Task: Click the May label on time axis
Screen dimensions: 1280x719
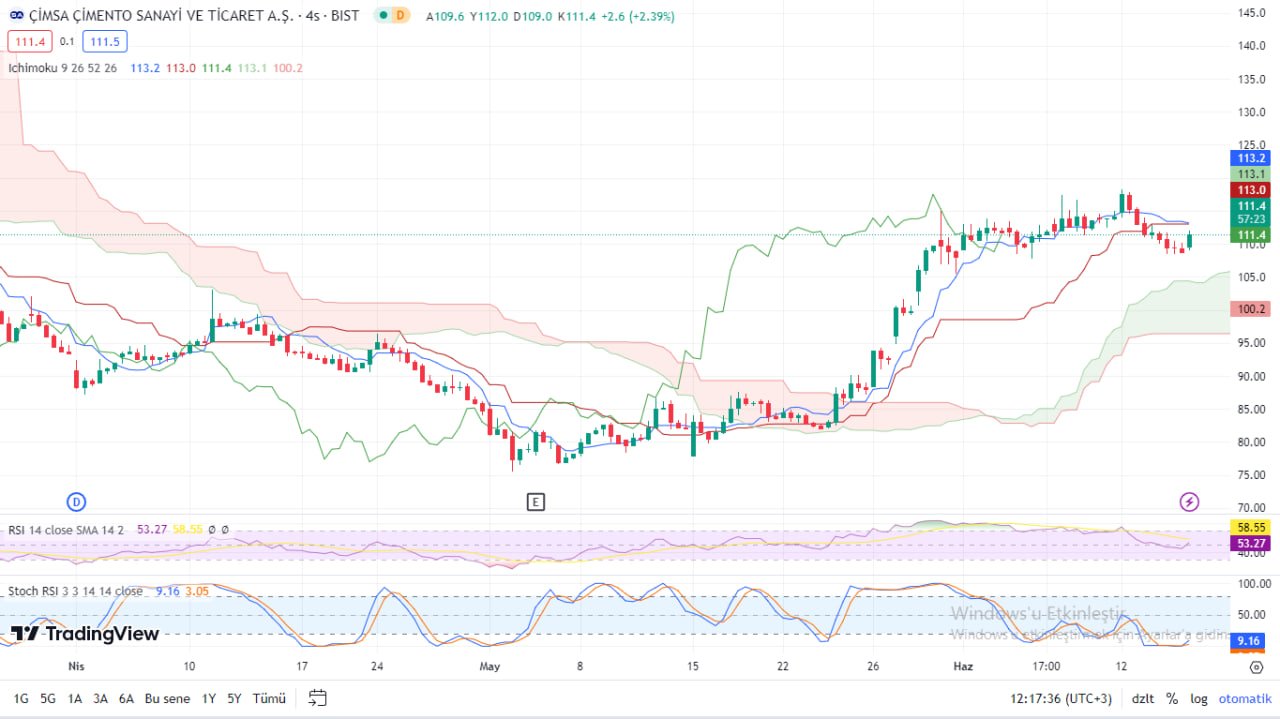Action: click(x=489, y=665)
